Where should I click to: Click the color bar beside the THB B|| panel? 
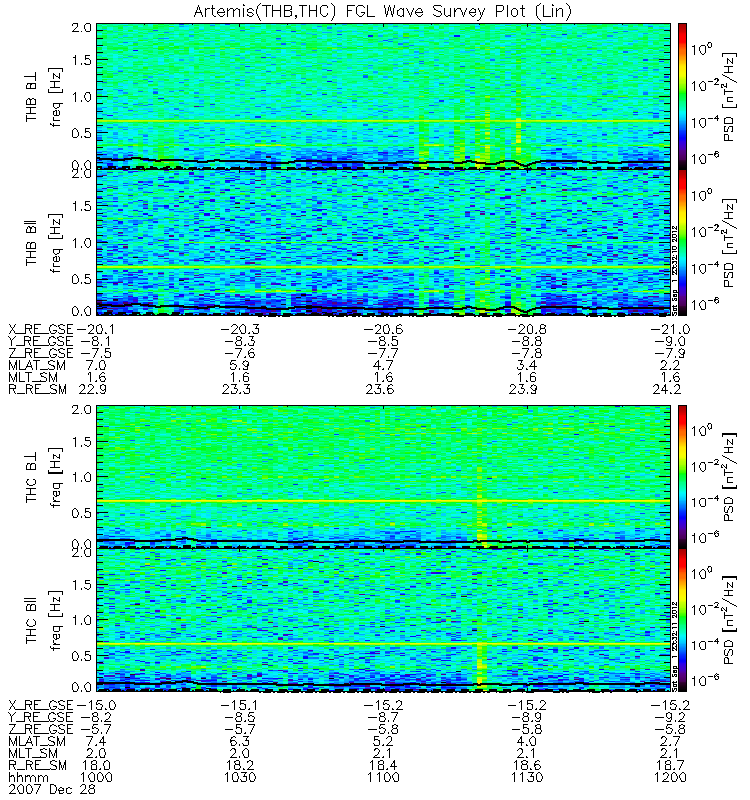(x=682, y=242)
